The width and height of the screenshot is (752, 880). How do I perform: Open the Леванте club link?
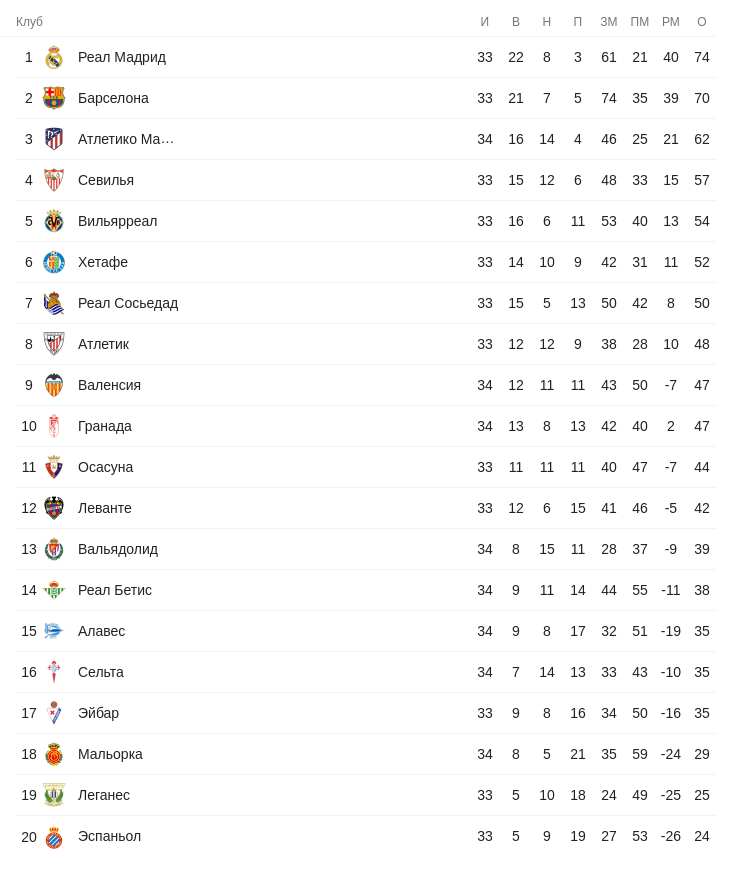(x=105, y=508)
